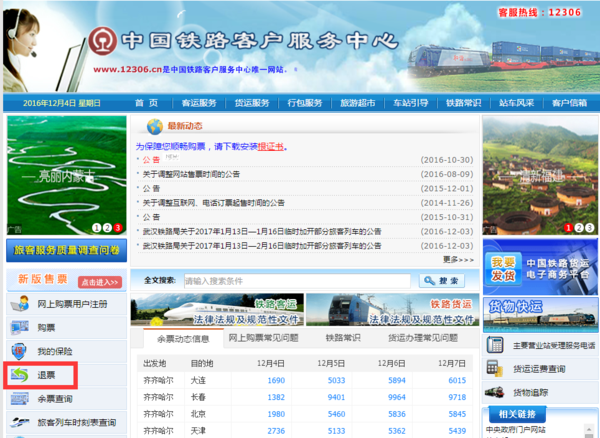600x438 pixels.
Task: Click the globe icon beside 最新动态
Action: (x=155, y=126)
